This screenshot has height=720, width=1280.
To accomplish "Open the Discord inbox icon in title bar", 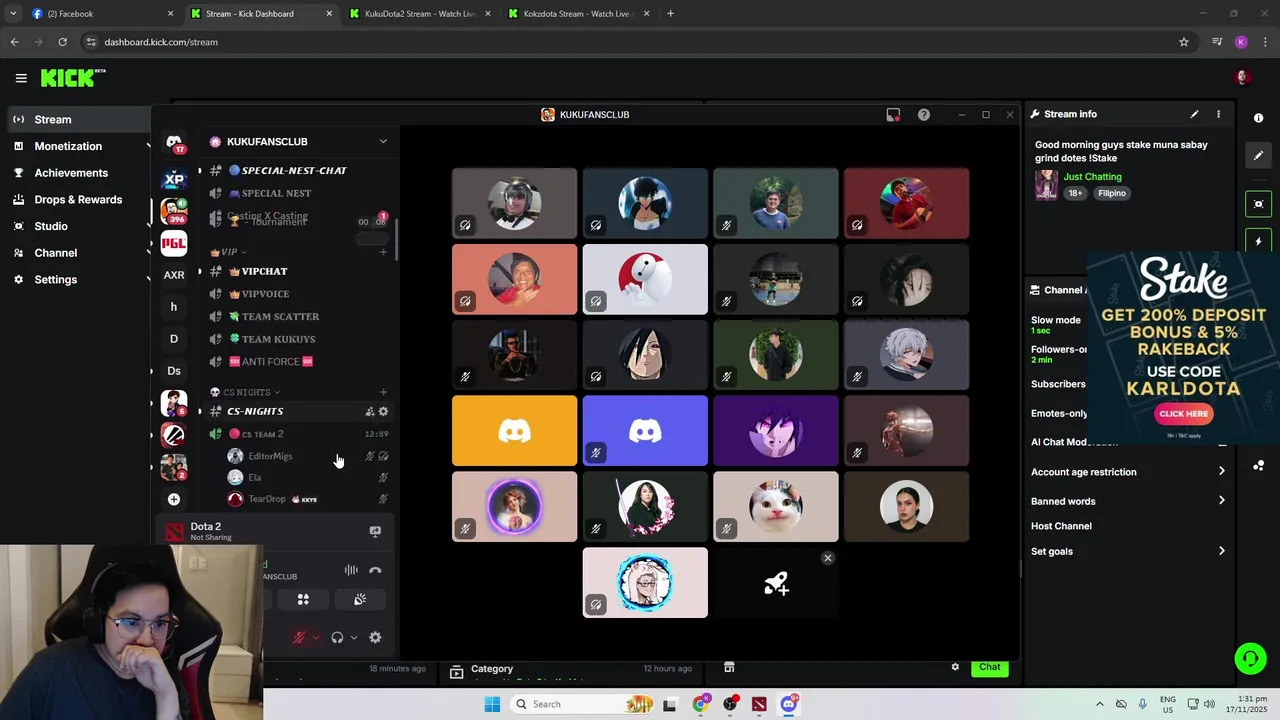I will (x=893, y=115).
